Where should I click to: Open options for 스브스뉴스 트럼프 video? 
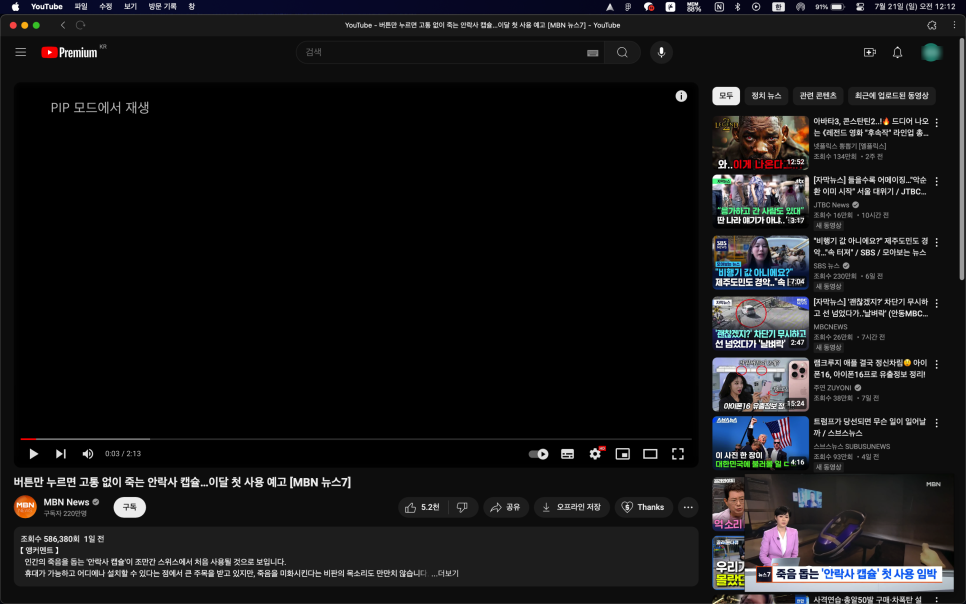click(x=936, y=423)
